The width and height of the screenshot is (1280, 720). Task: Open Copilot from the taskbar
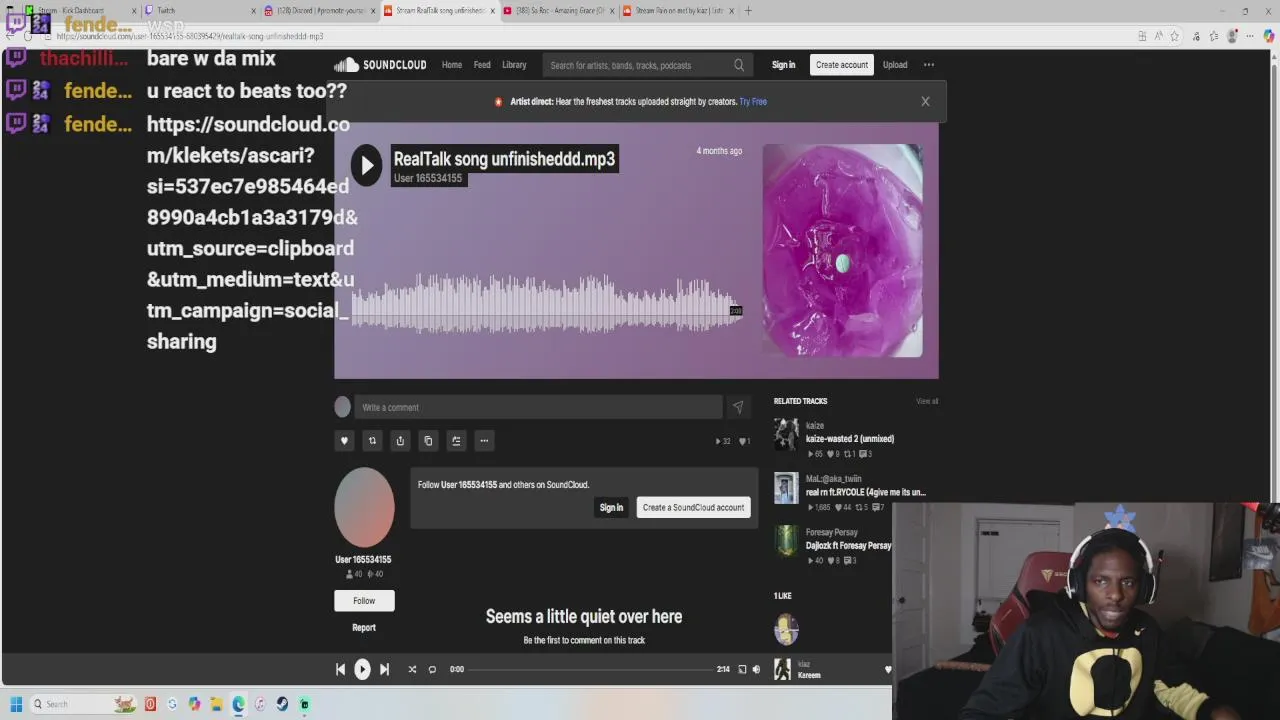[194, 704]
